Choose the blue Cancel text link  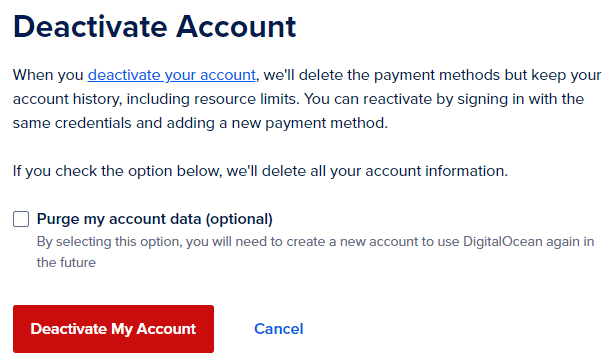point(279,329)
